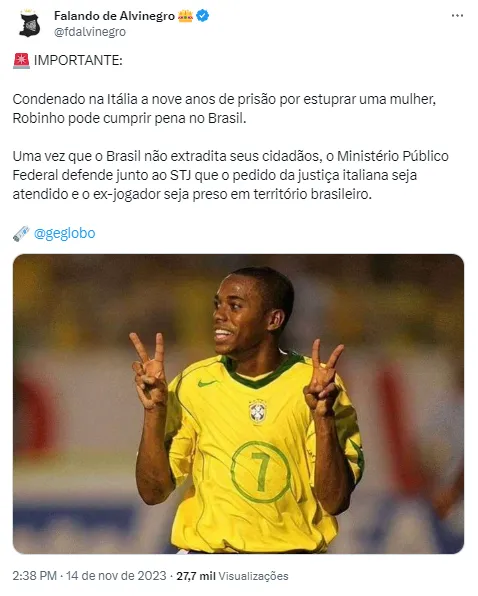This screenshot has width=478, height=596.
Task: Open the @fdalvinegro handle
Action: click(90, 32)
